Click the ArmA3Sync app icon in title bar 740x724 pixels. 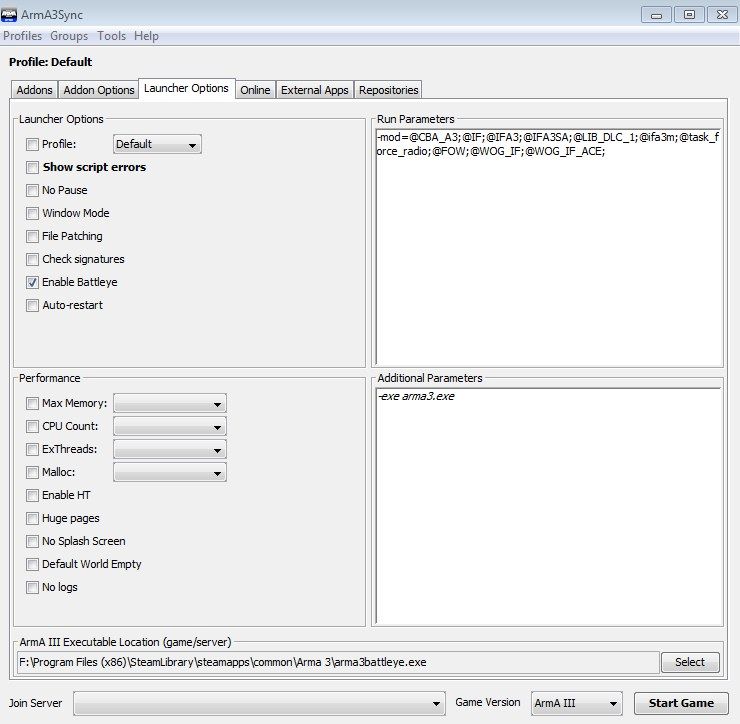coord(9,15)
